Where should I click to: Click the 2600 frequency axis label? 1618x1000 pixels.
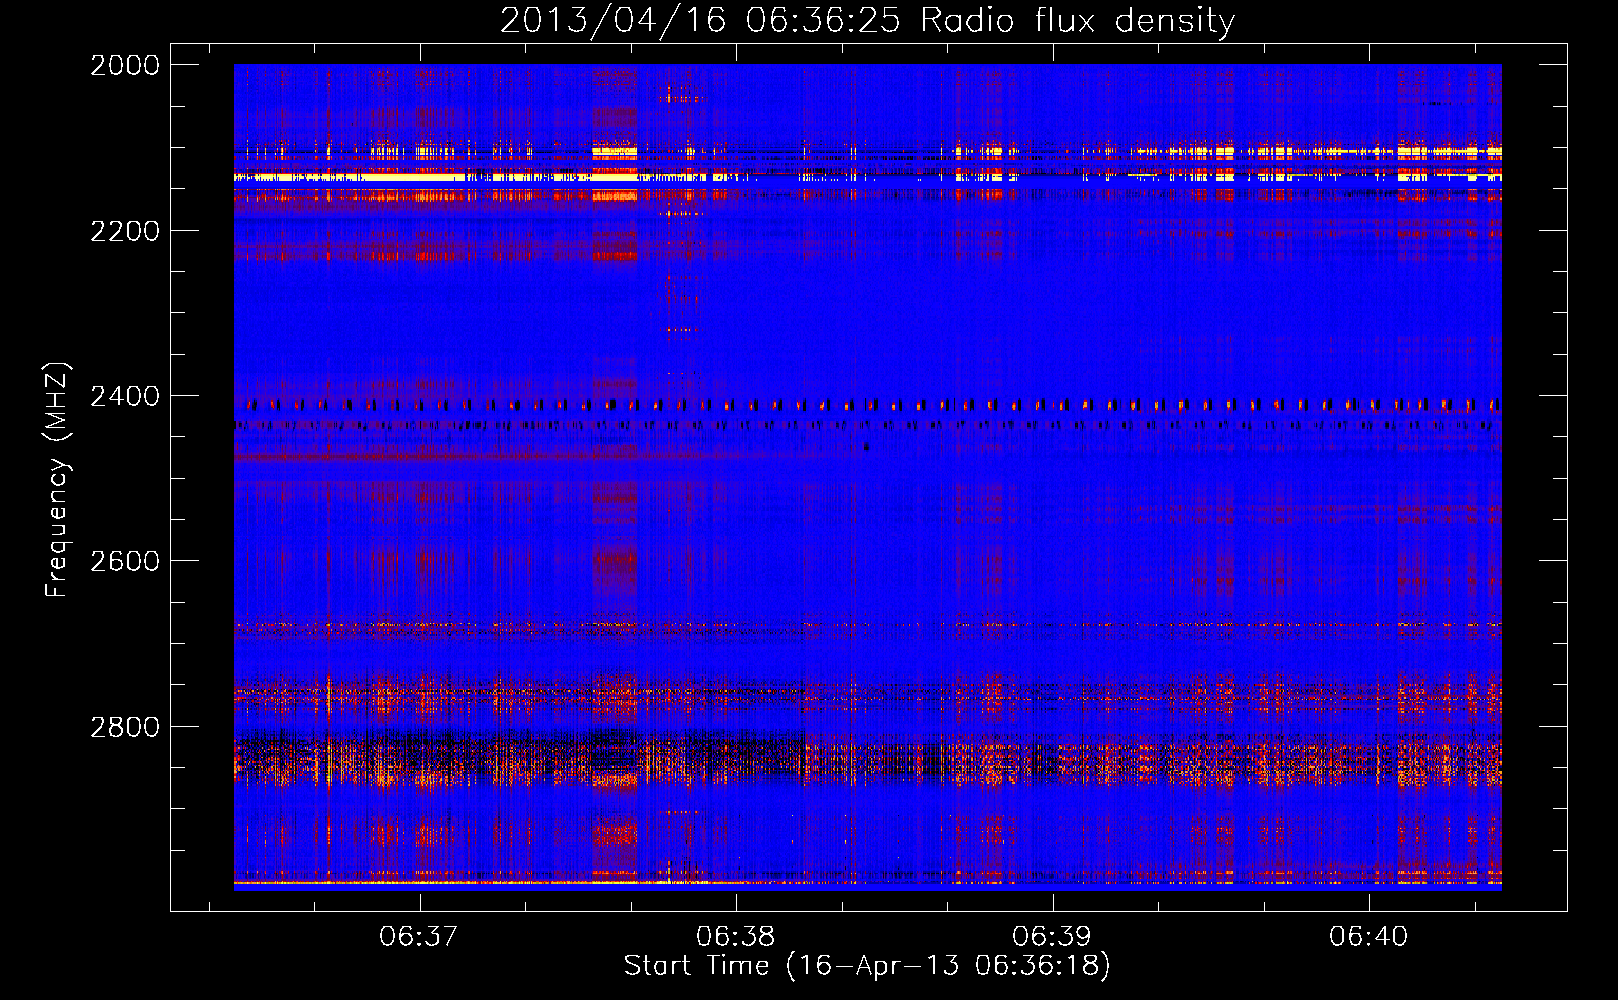[x=125, y=561]
